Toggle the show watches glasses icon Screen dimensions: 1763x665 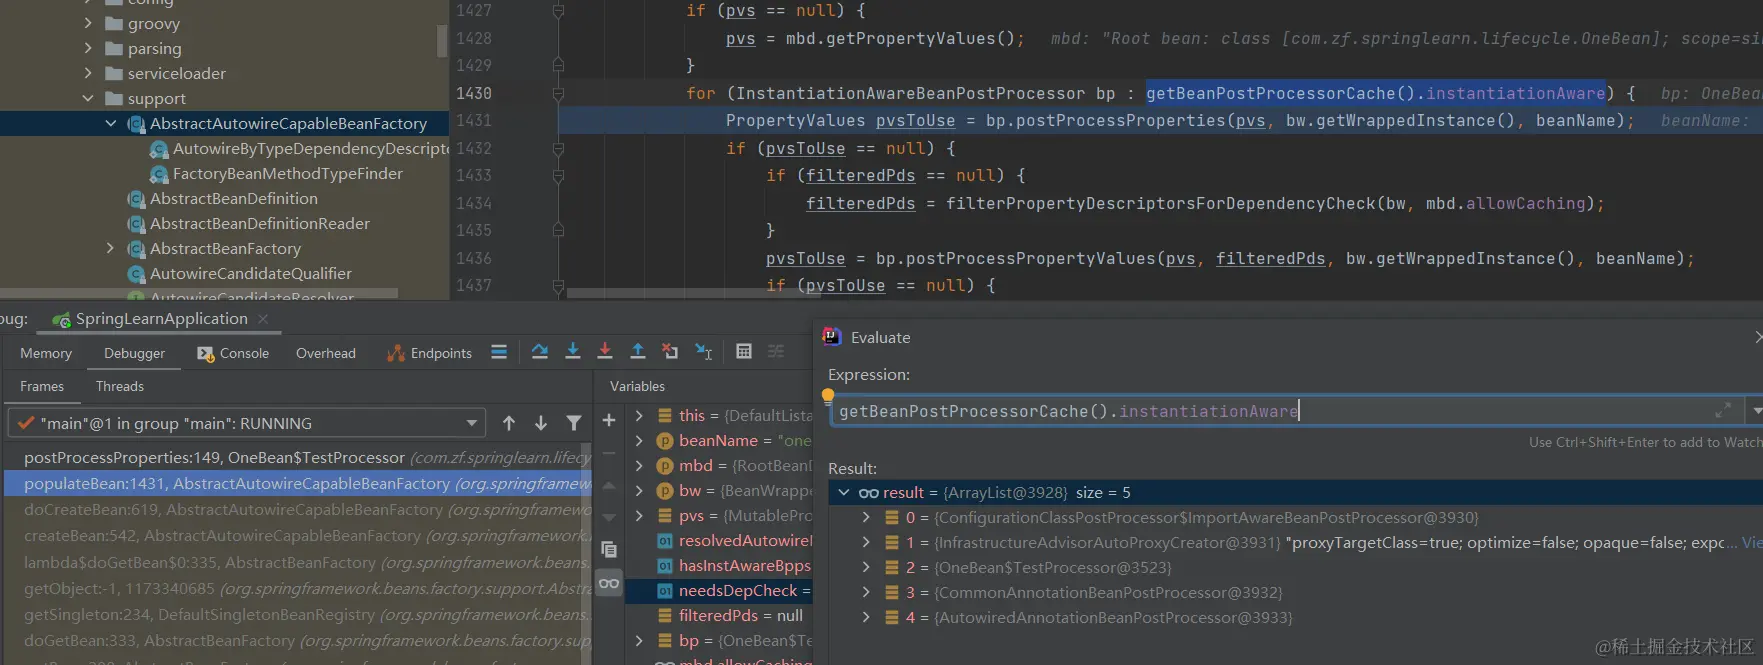pyautogui.click(x=609, y=583)
